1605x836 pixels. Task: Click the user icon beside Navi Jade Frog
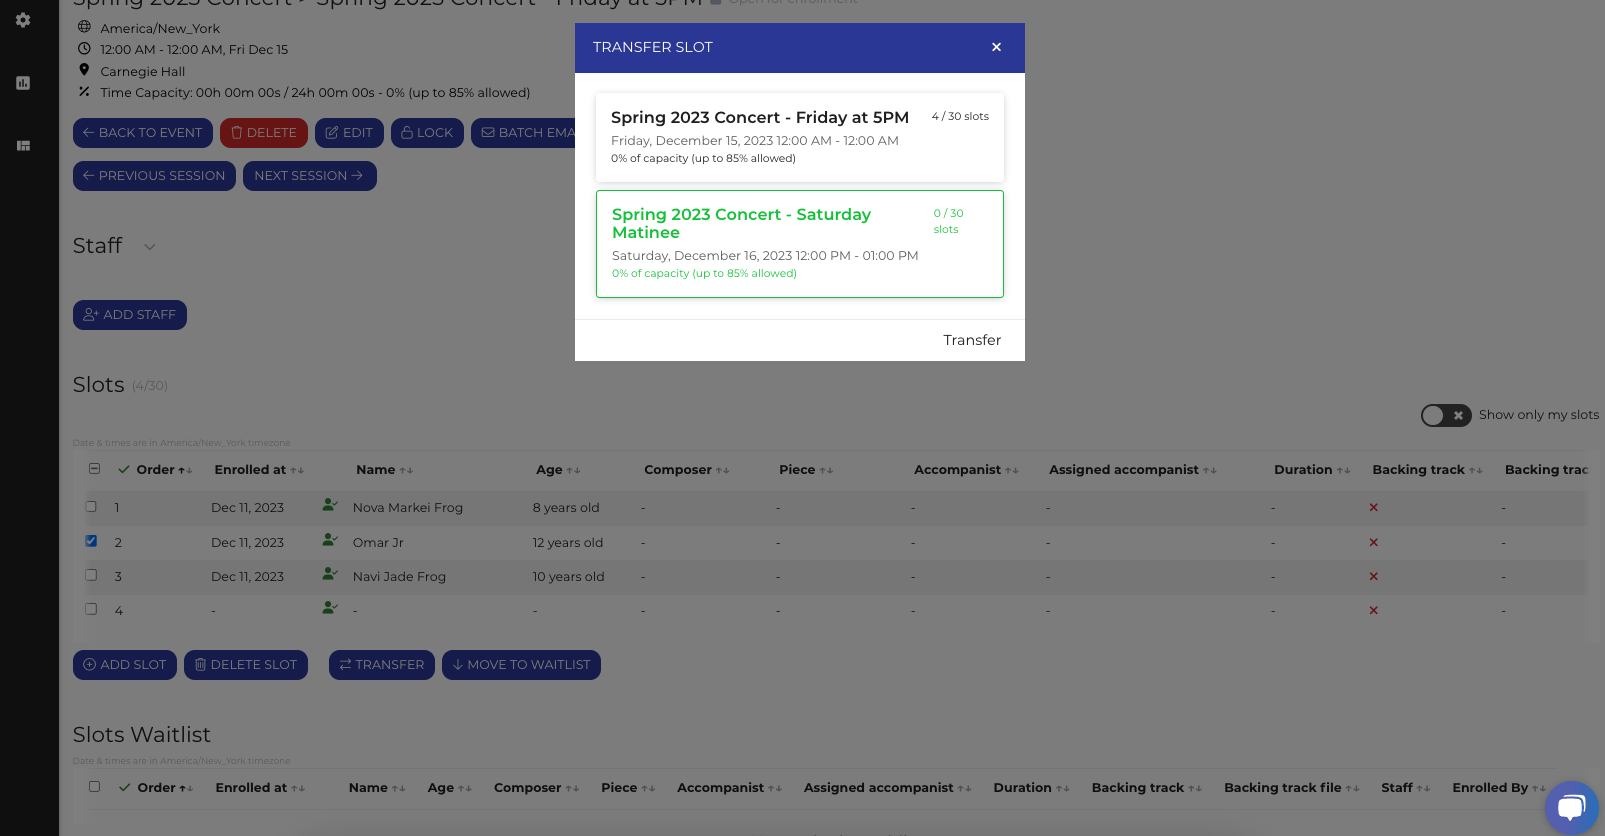tap(330, 575)
